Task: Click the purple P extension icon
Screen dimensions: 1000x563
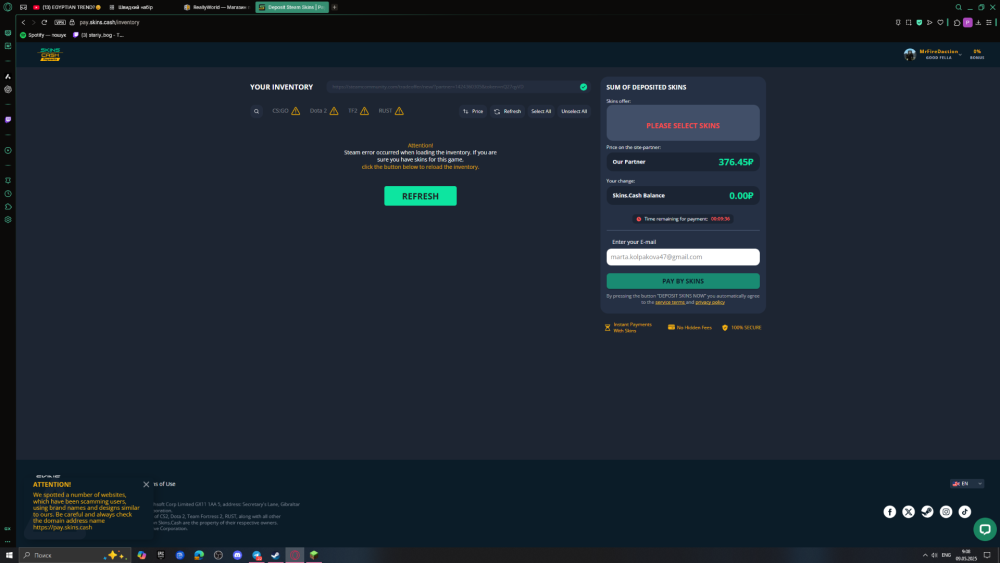Action: 967,22
